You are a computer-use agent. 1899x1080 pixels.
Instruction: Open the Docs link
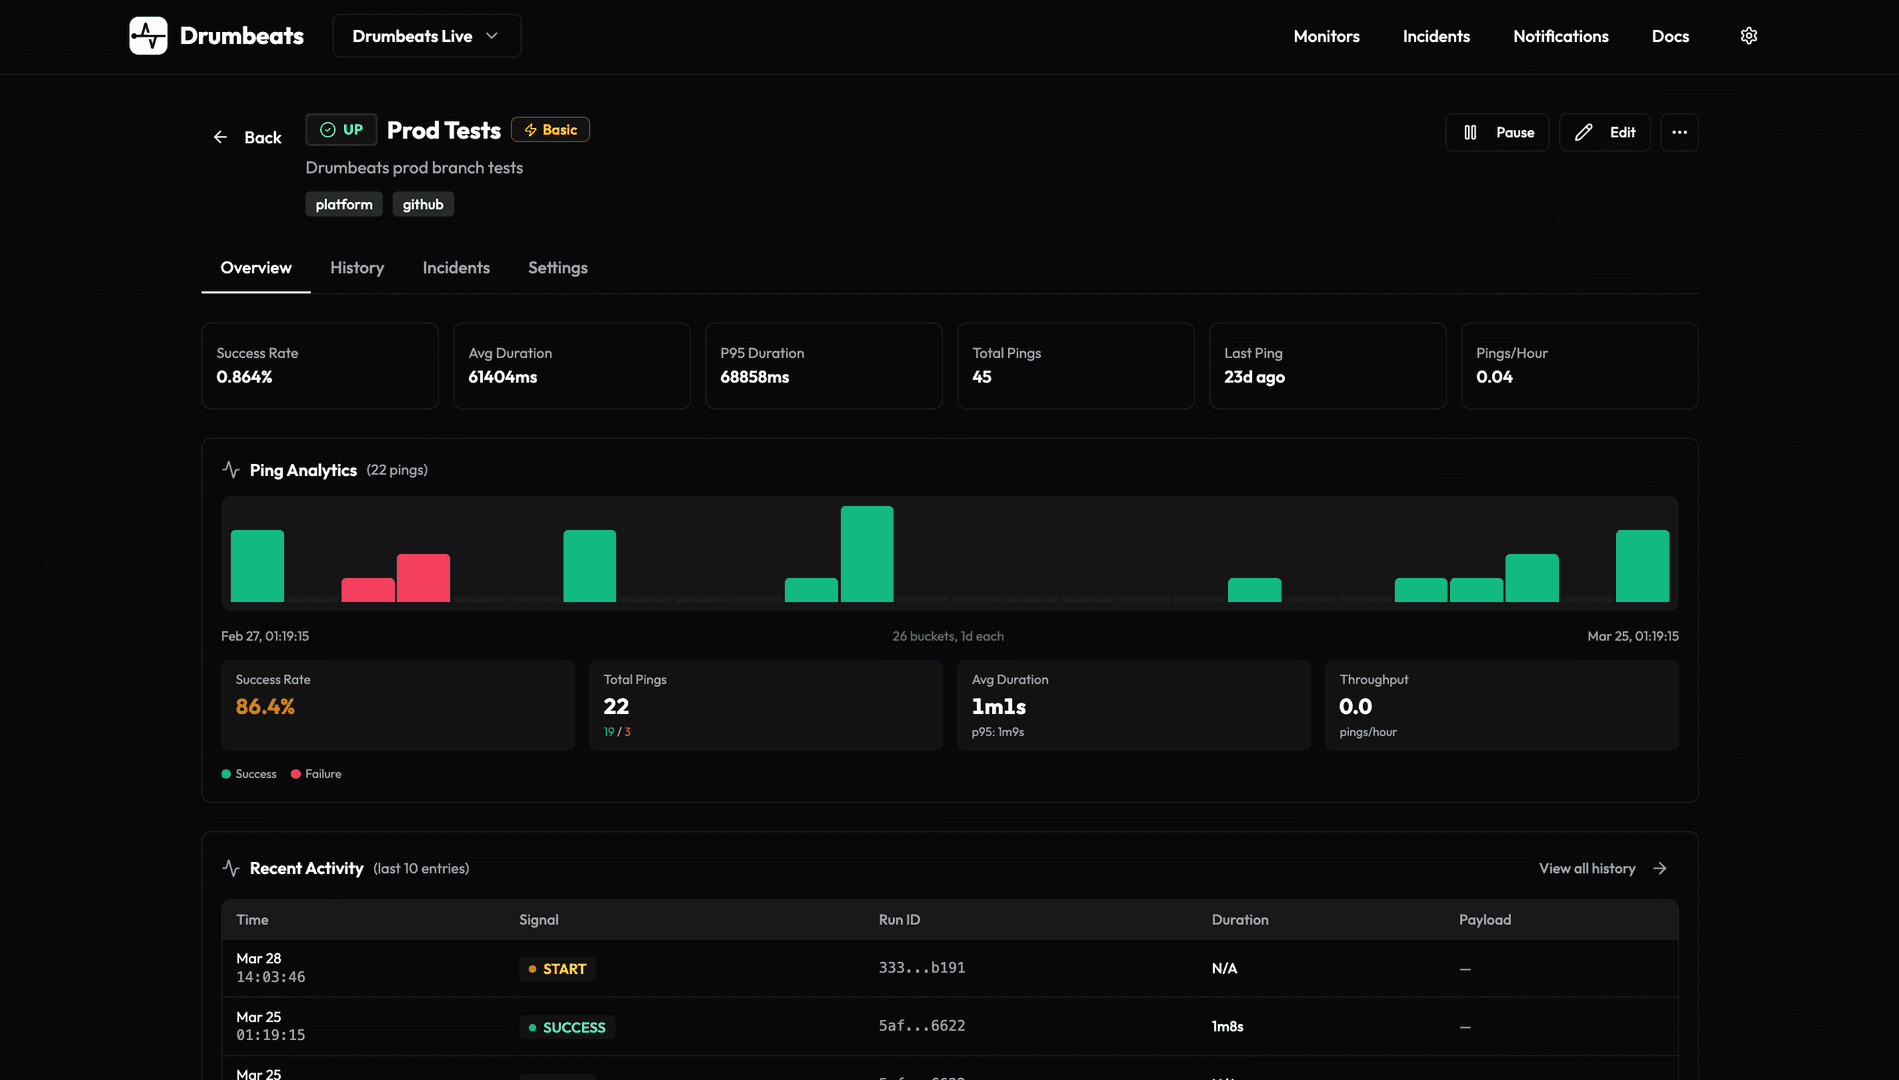[1670, 36]
